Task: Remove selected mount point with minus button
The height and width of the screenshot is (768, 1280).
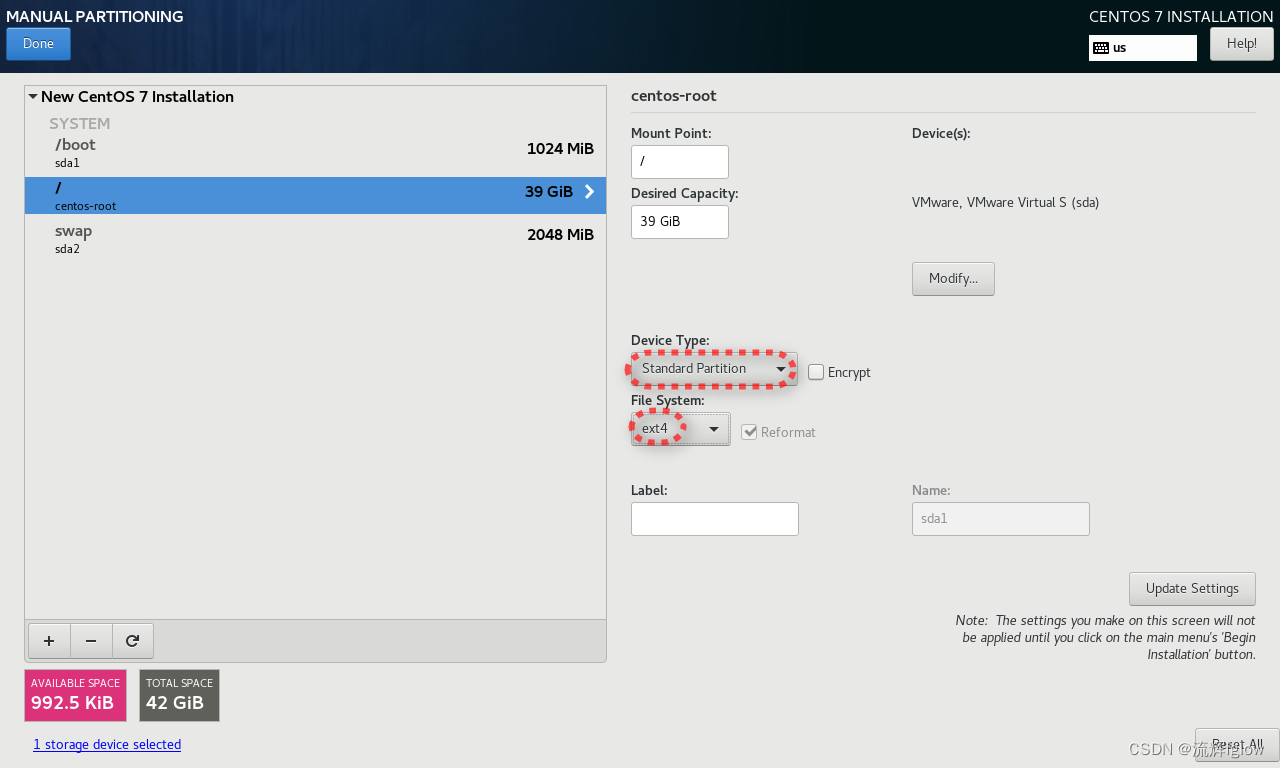Action: coord(91,641)
